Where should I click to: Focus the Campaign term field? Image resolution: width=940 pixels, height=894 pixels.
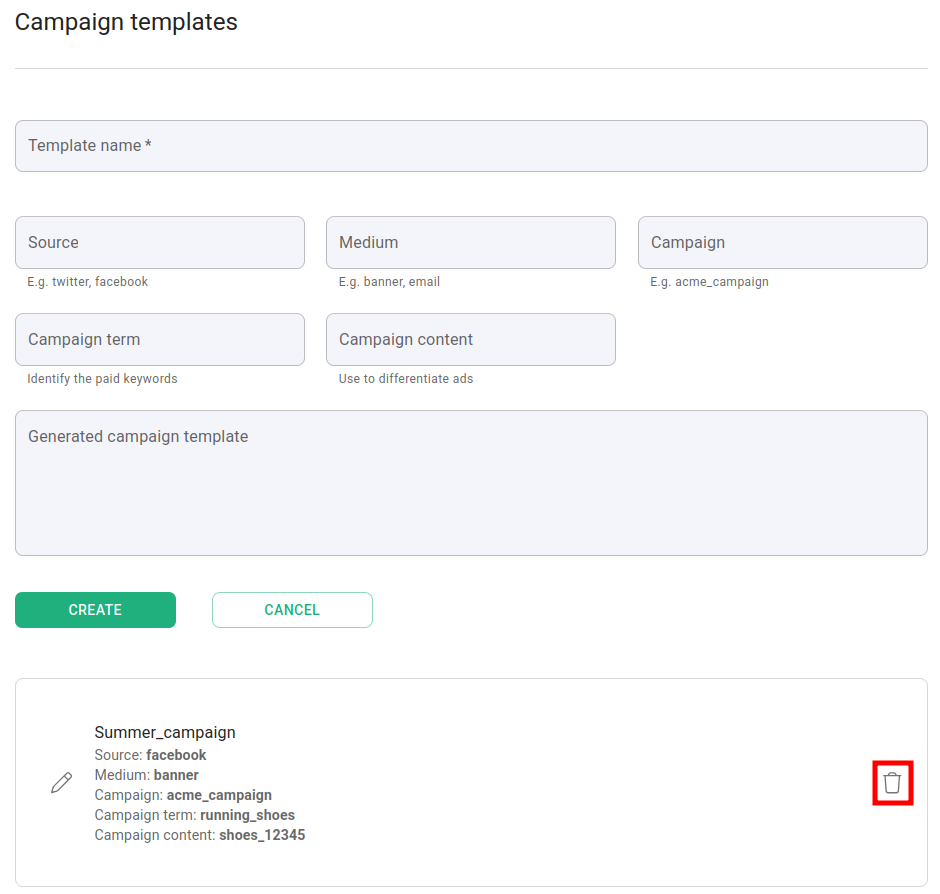click(x=160, y=340)
